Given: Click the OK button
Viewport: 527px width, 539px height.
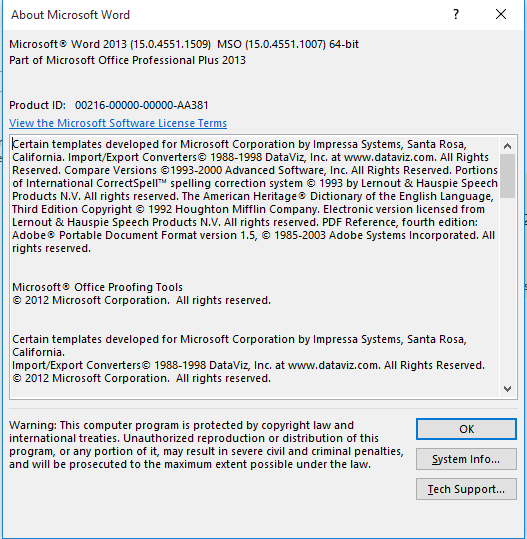Looking at the screenshot, I should pos(466,429).
